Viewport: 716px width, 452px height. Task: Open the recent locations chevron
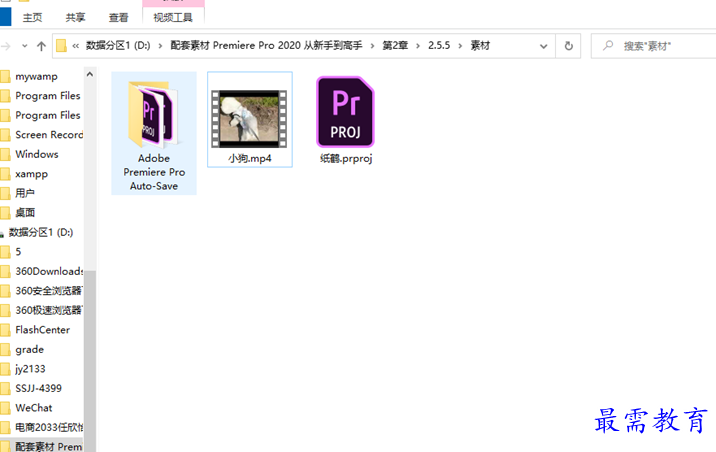(x=25, y=46)
